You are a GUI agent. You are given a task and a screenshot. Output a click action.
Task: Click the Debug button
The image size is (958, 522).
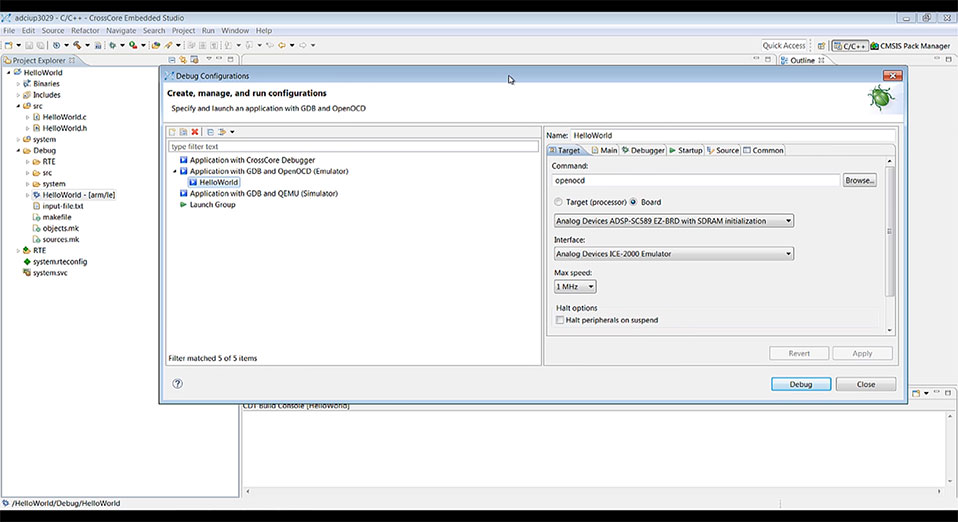[800, 384]
